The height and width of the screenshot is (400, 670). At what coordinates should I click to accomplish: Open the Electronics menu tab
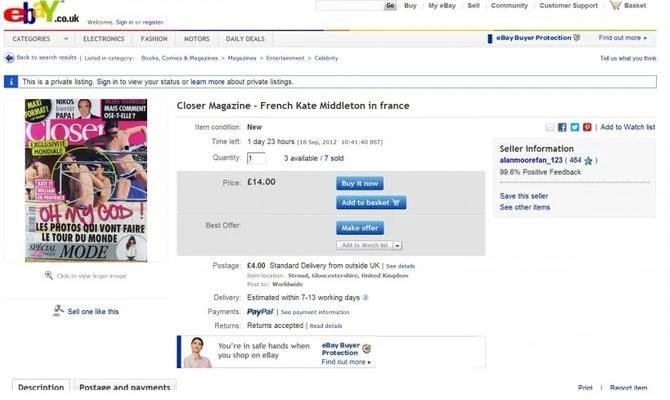pyautogui.click(x=104, y=38)
